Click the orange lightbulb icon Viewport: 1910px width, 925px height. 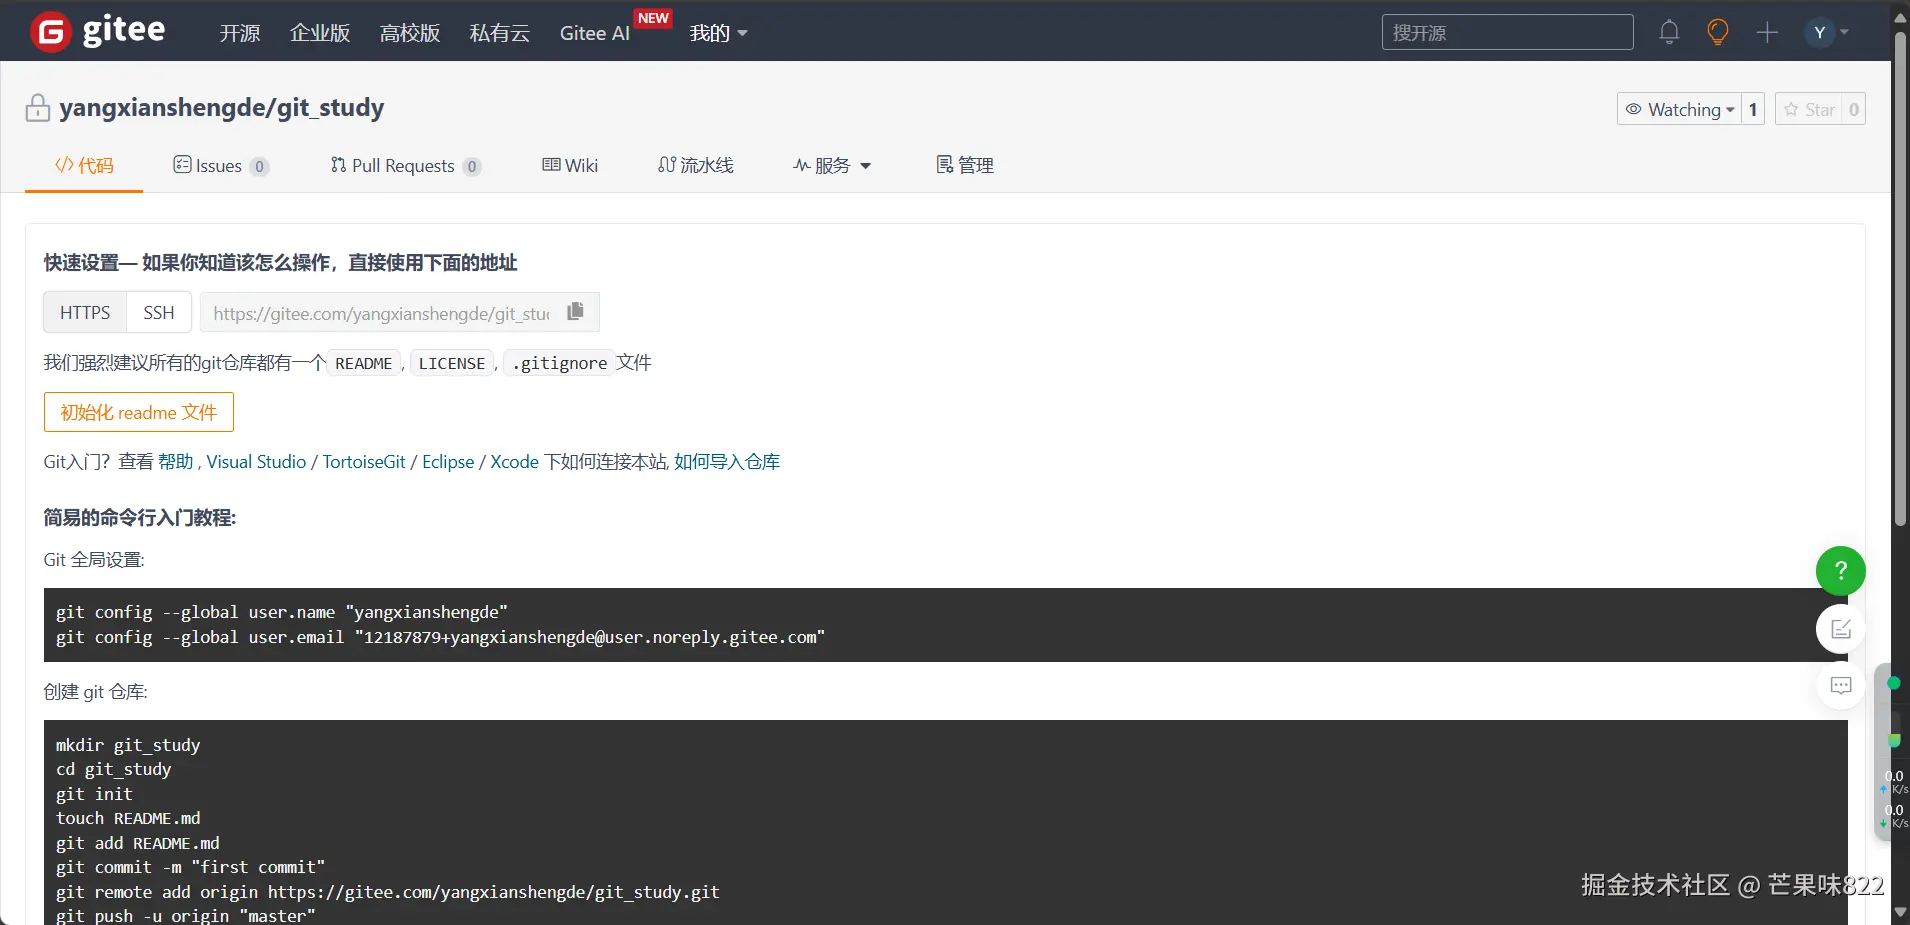1718,32
